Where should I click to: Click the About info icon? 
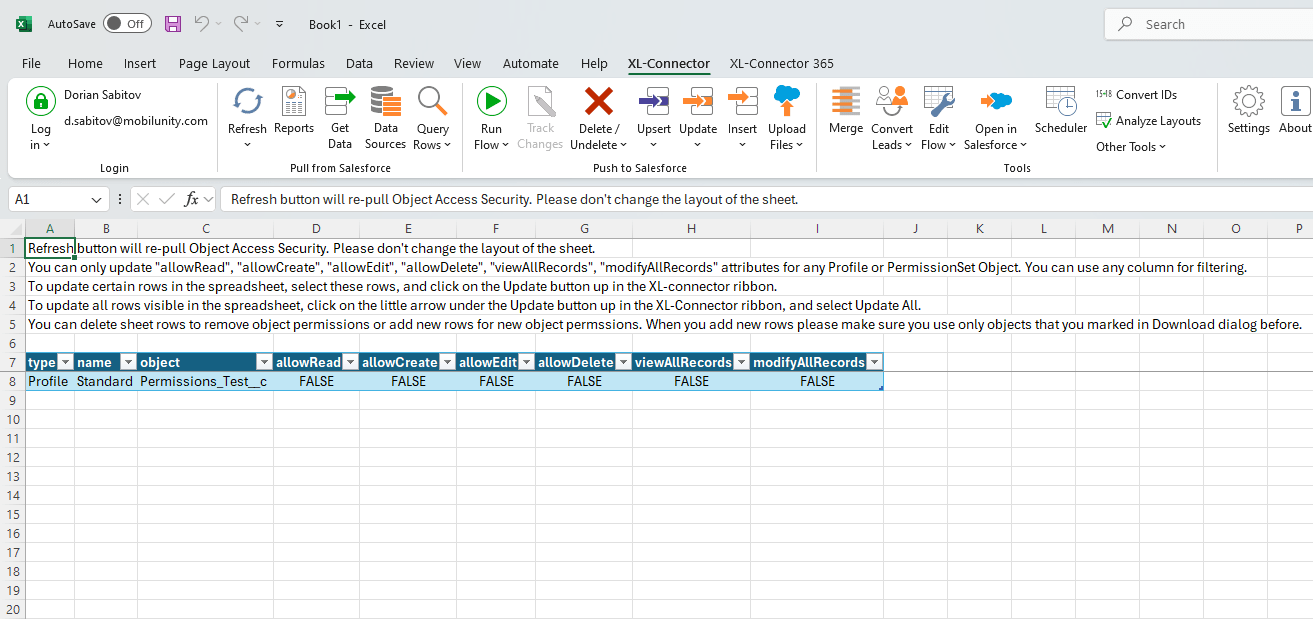tap(1295, 101)
